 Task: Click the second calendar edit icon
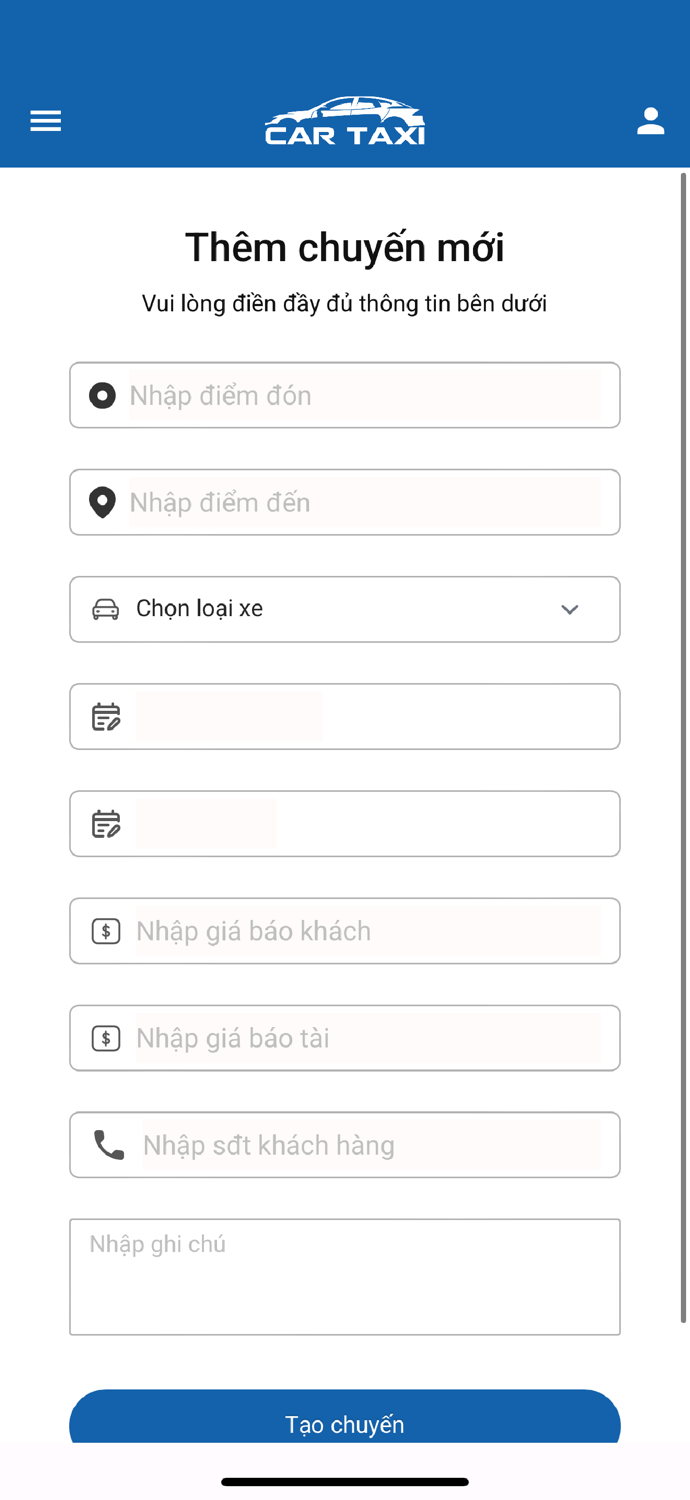click(106, 823)
